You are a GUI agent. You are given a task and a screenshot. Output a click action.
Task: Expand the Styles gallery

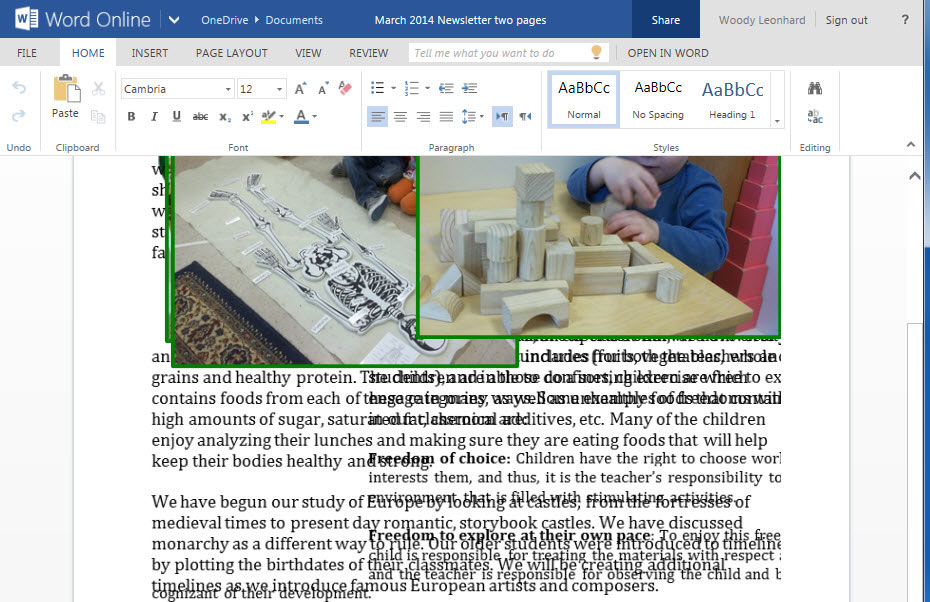[777, 121]
